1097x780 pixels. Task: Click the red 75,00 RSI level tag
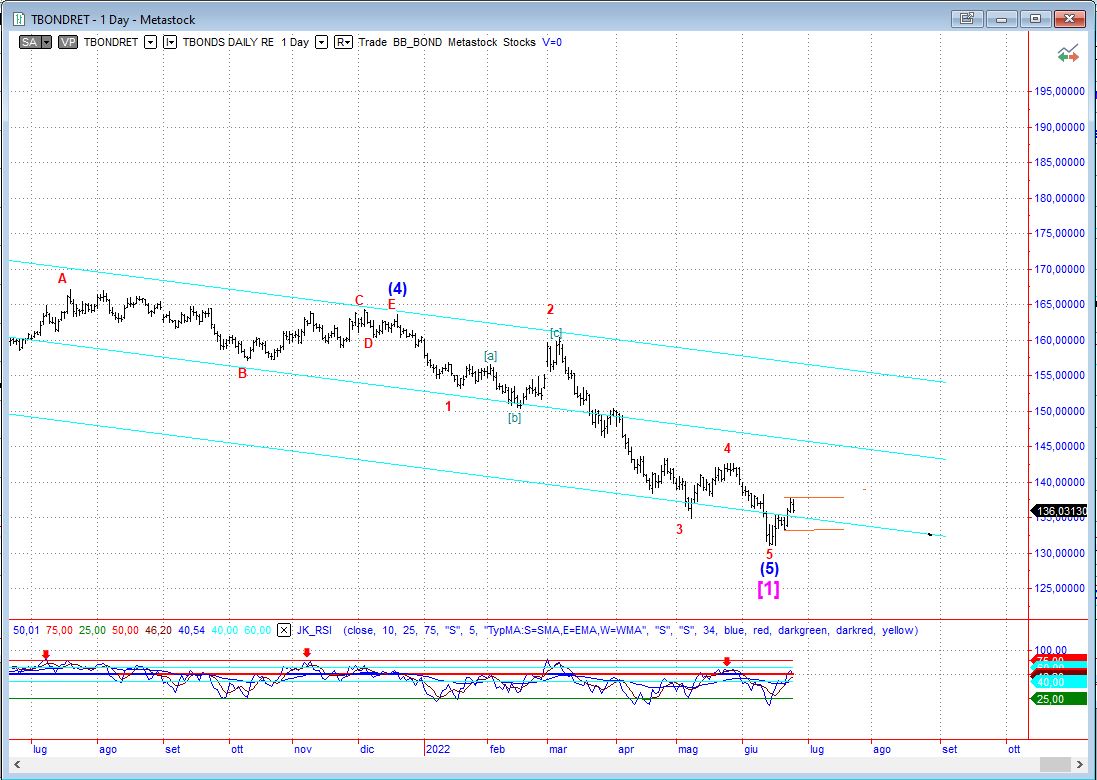[1059, 660]
